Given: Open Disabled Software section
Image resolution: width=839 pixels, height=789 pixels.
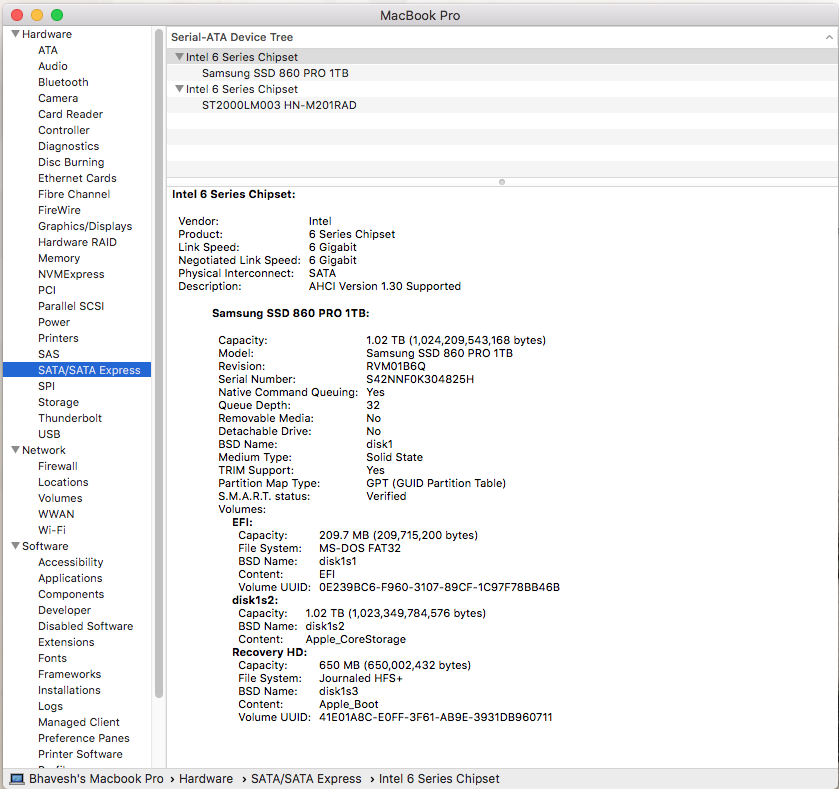Looking at the screenshot, I should [x=85, y=626].
